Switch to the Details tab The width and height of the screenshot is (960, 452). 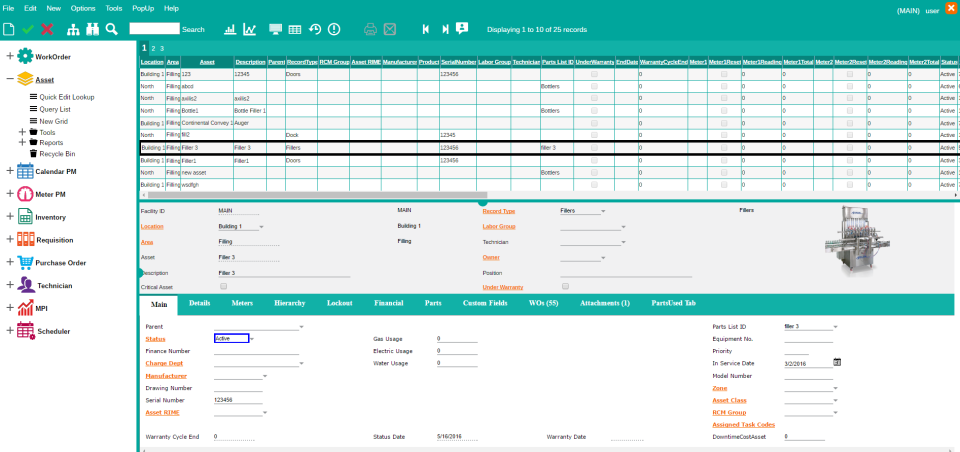click(x=200, y=303)
